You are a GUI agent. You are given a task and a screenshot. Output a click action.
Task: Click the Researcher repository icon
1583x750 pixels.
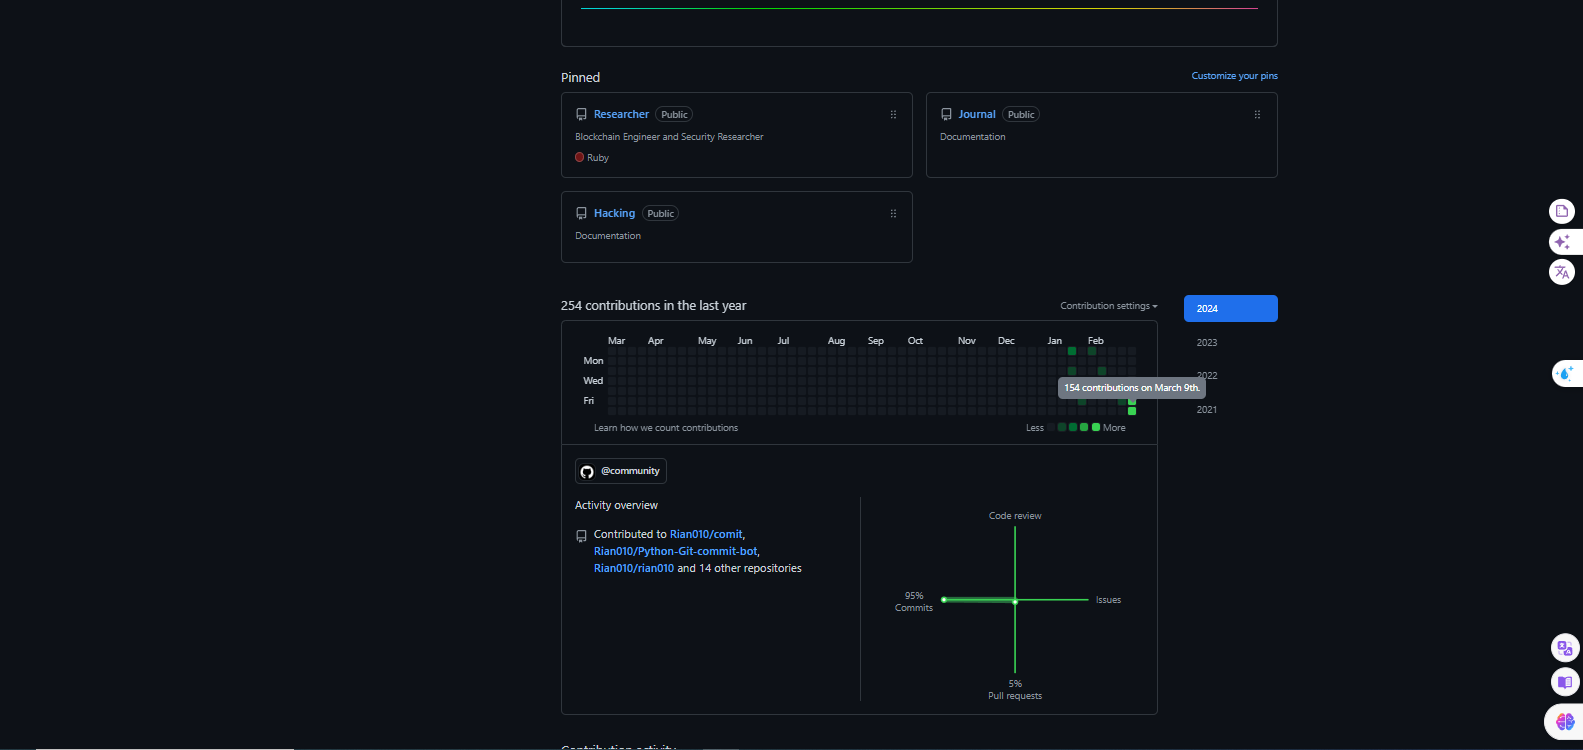coord(581,115)
